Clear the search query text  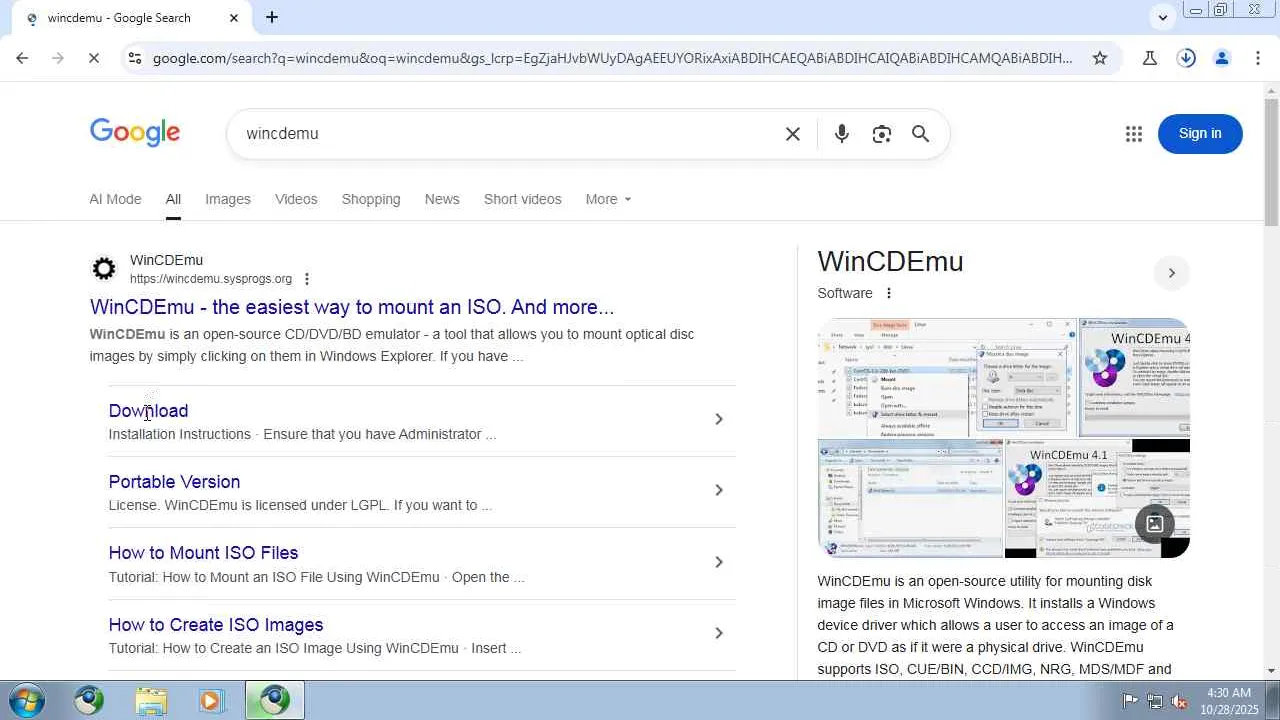click(793, 134)
